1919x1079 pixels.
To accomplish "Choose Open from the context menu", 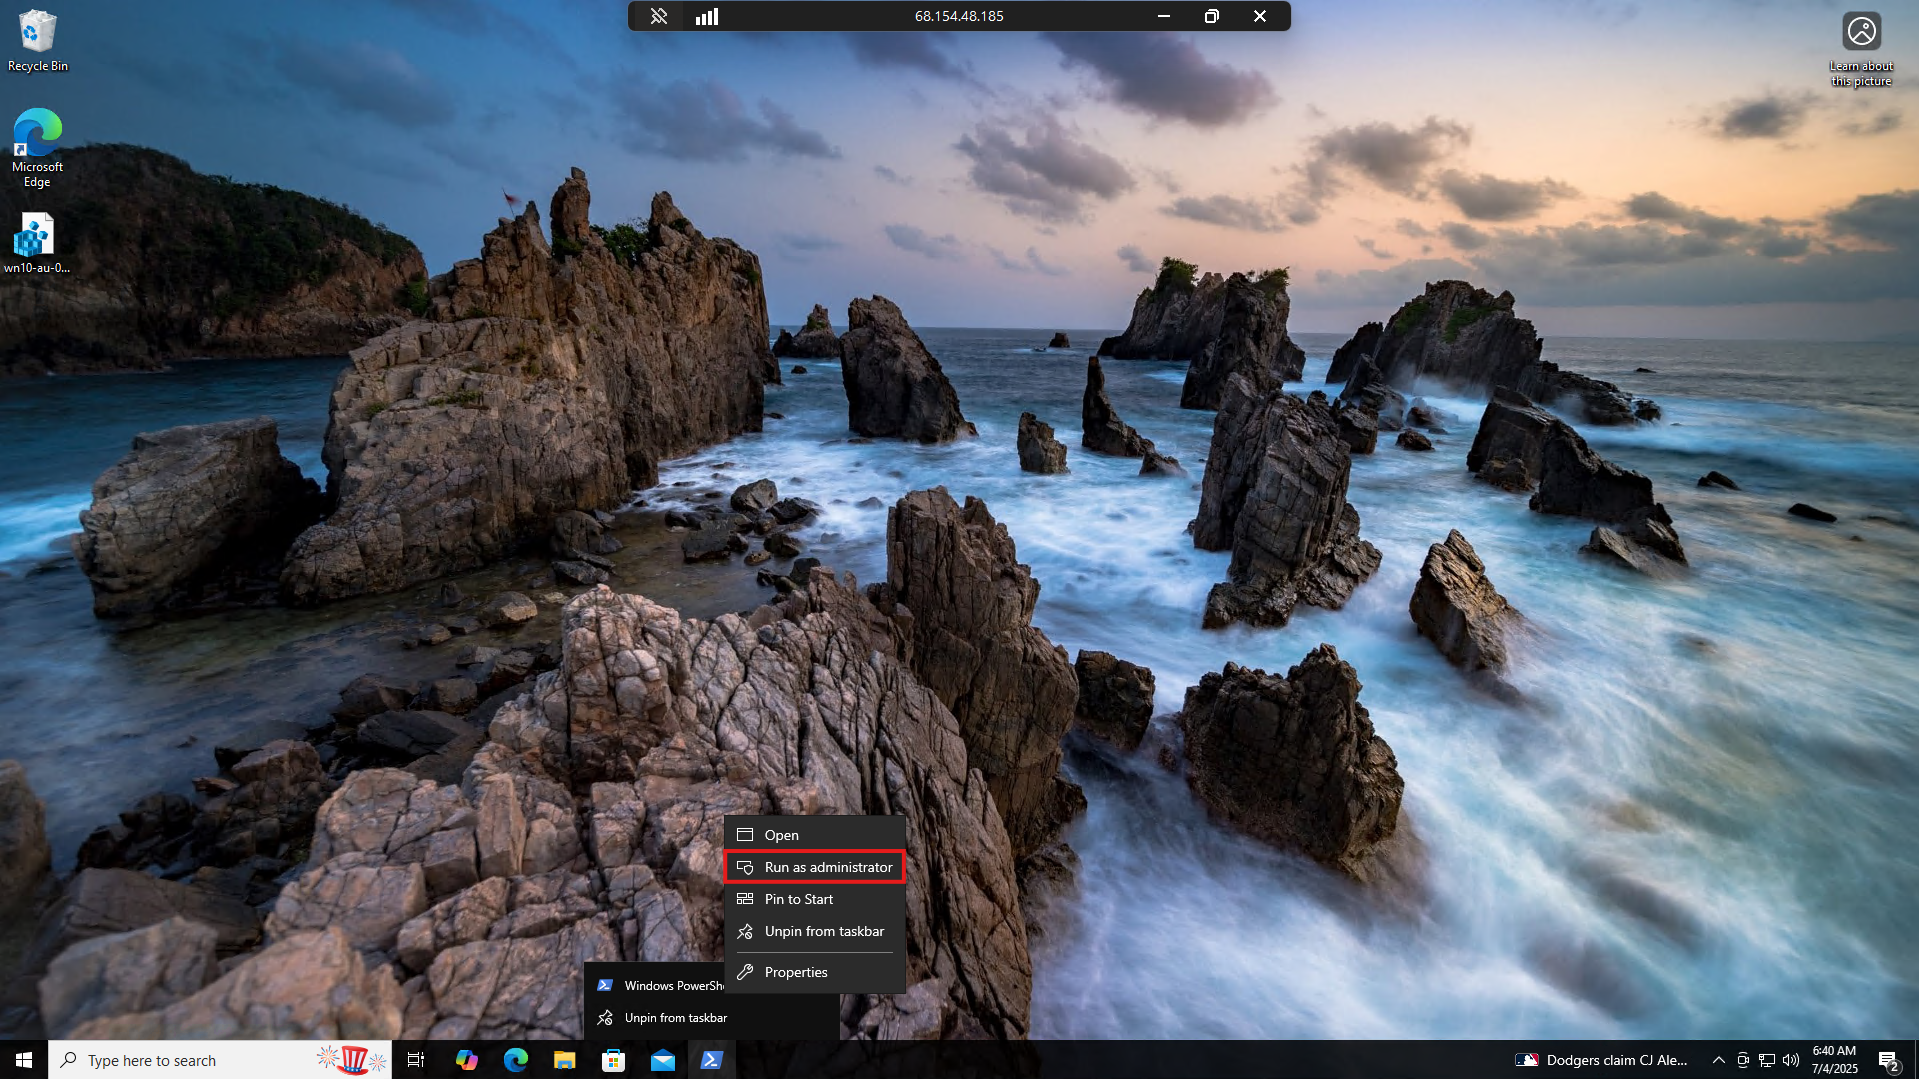I will click(781, 835).
